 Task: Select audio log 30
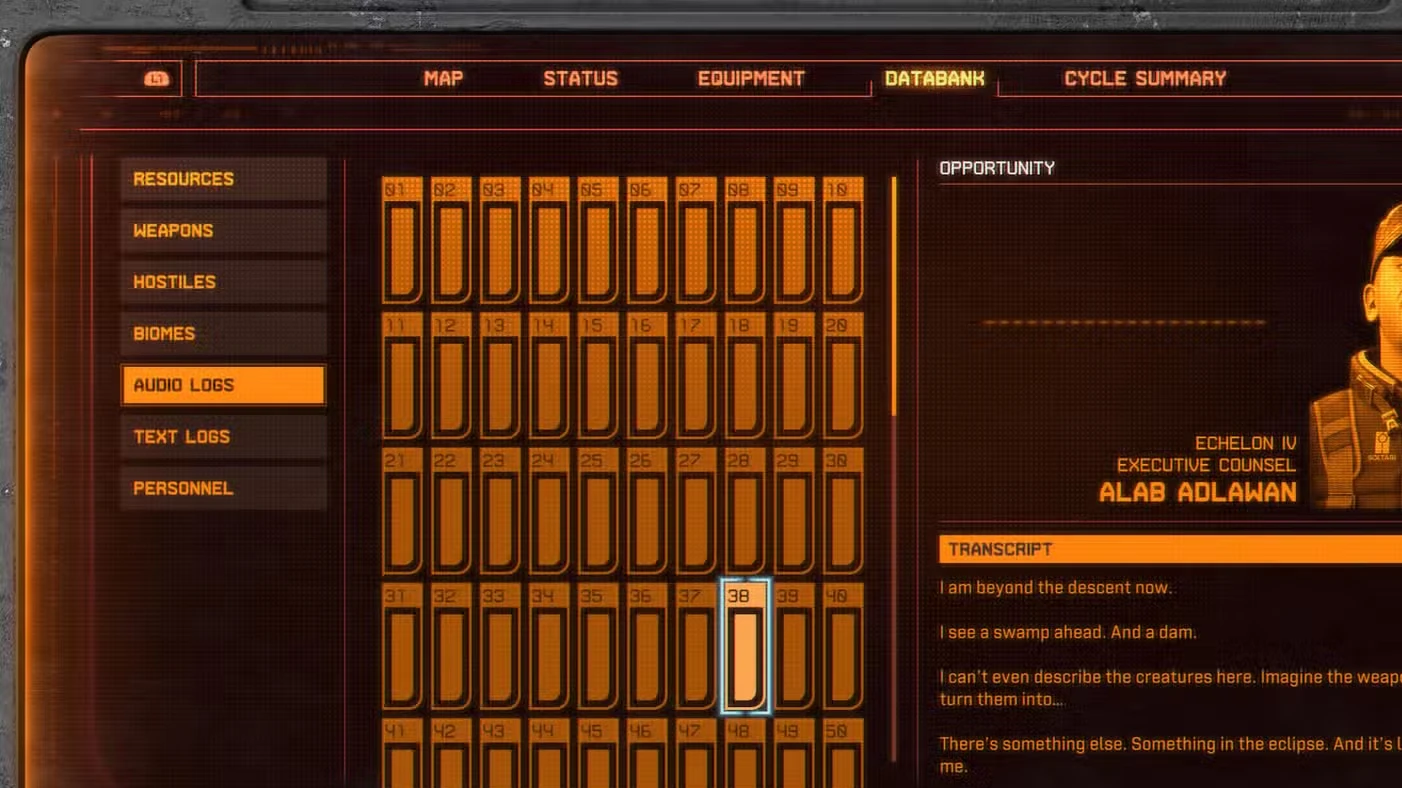tap(843, 511)
